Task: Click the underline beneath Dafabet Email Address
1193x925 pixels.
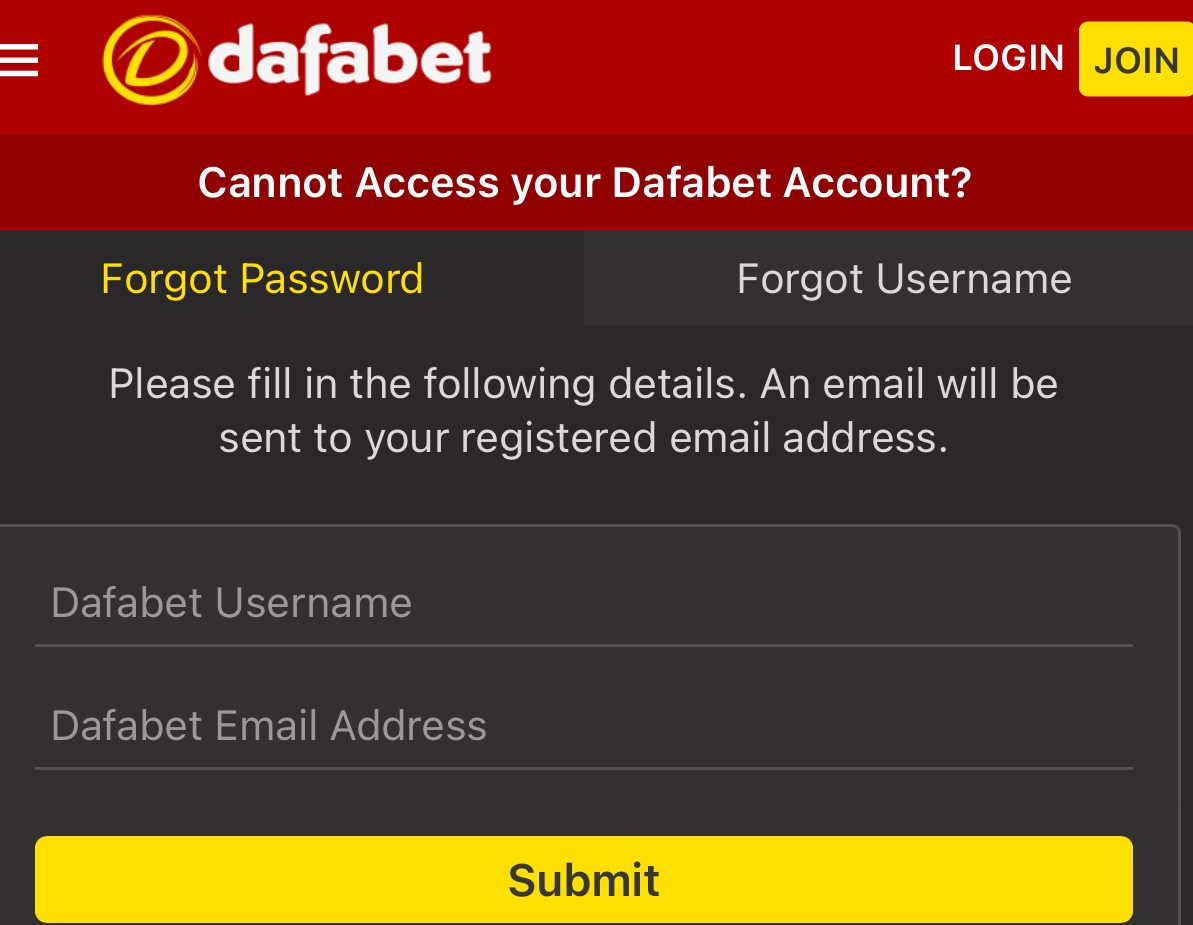Action: point(584,768)
